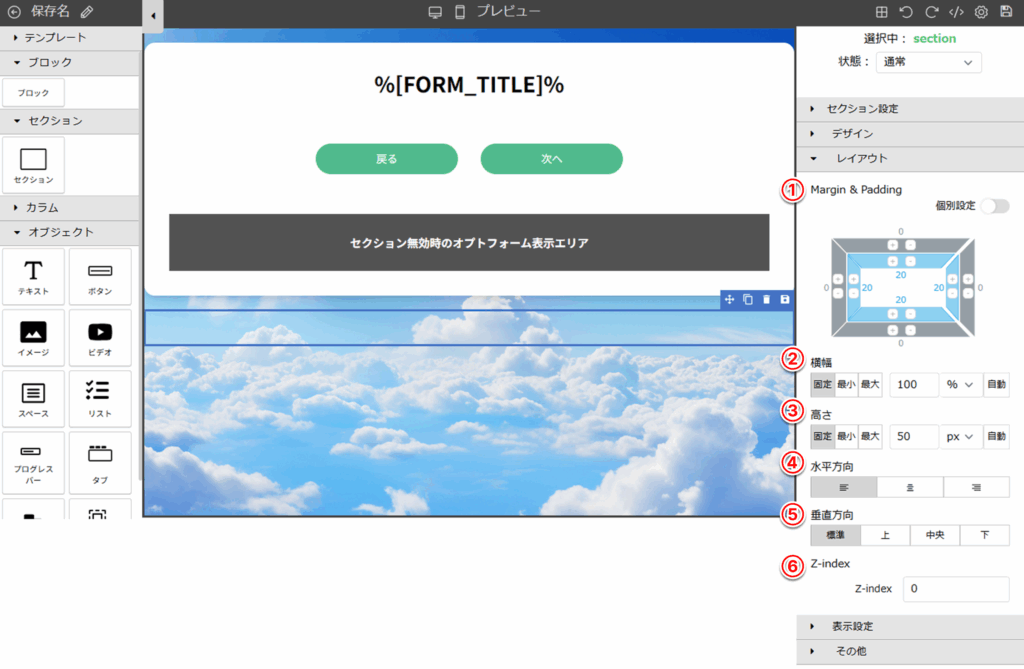Click the 自動 button for 高さ
The image size is (1024, 669).
996,437
